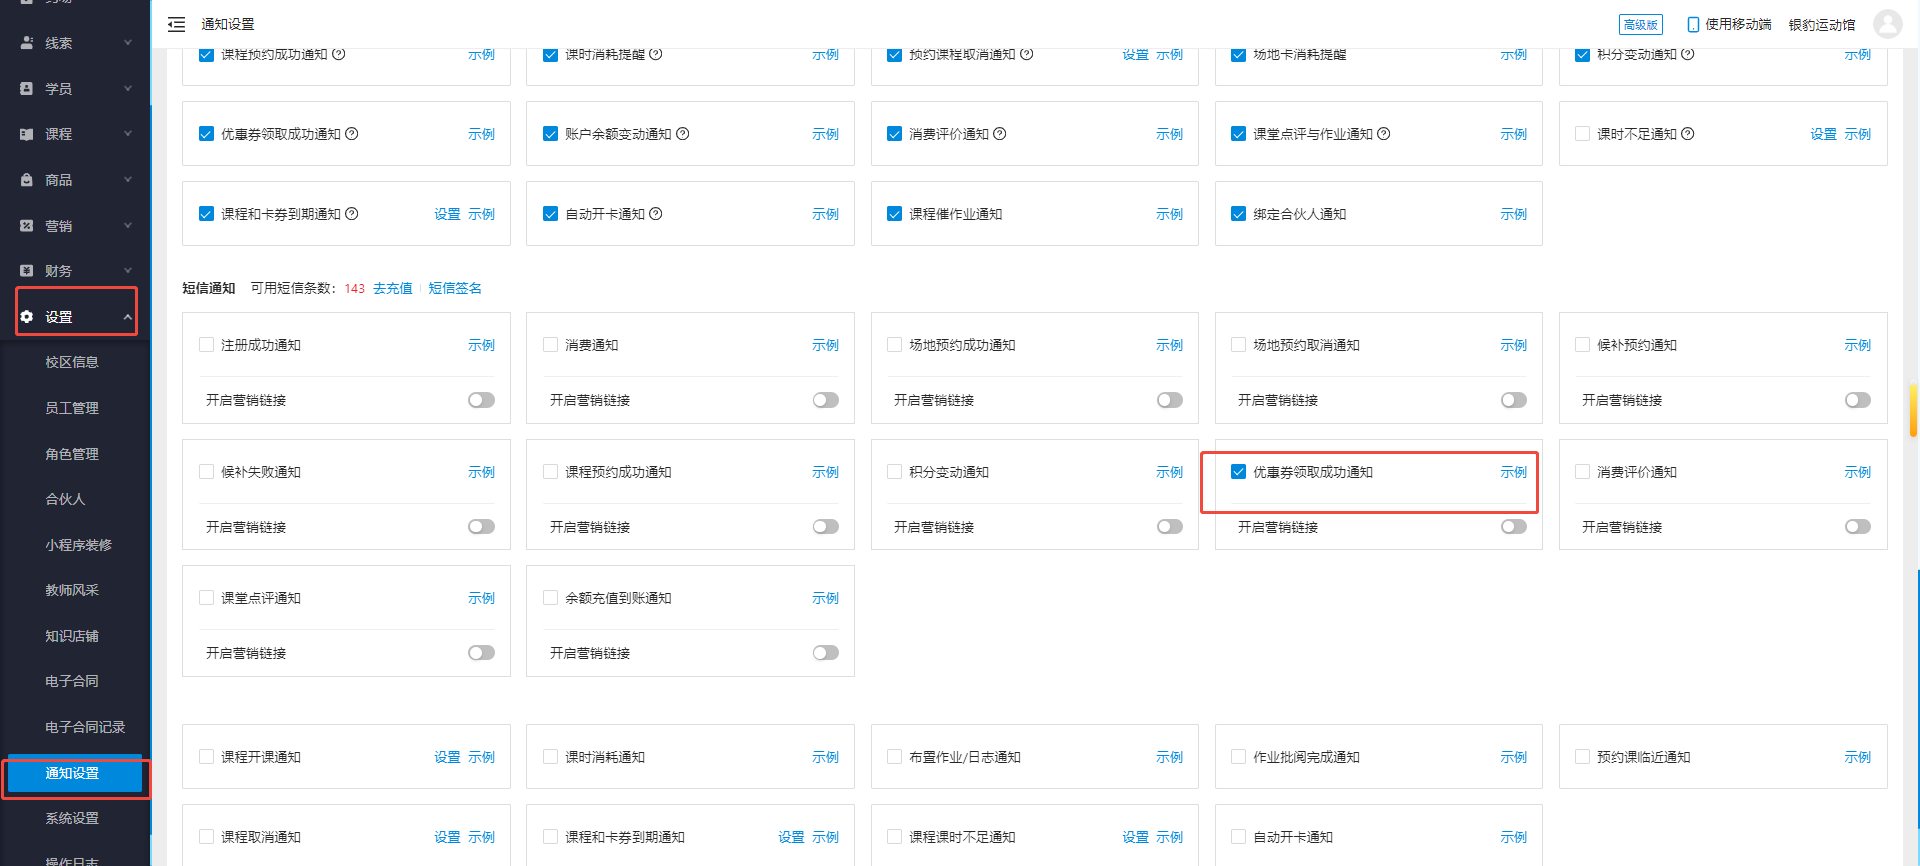The image size is (1920, 866).
Task: Click help icon beside 消费评价通知 in top section
Action: [x=1000, y=134]
